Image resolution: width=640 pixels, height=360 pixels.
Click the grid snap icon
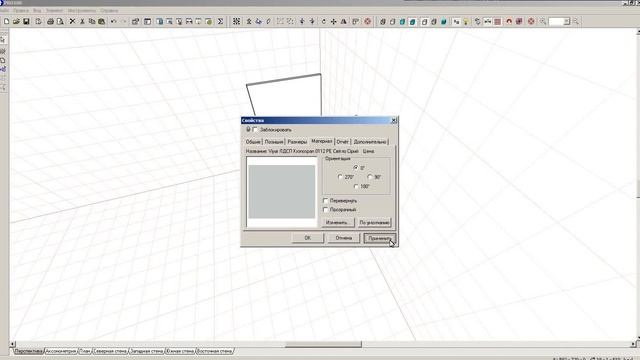(x=236, y=21)
